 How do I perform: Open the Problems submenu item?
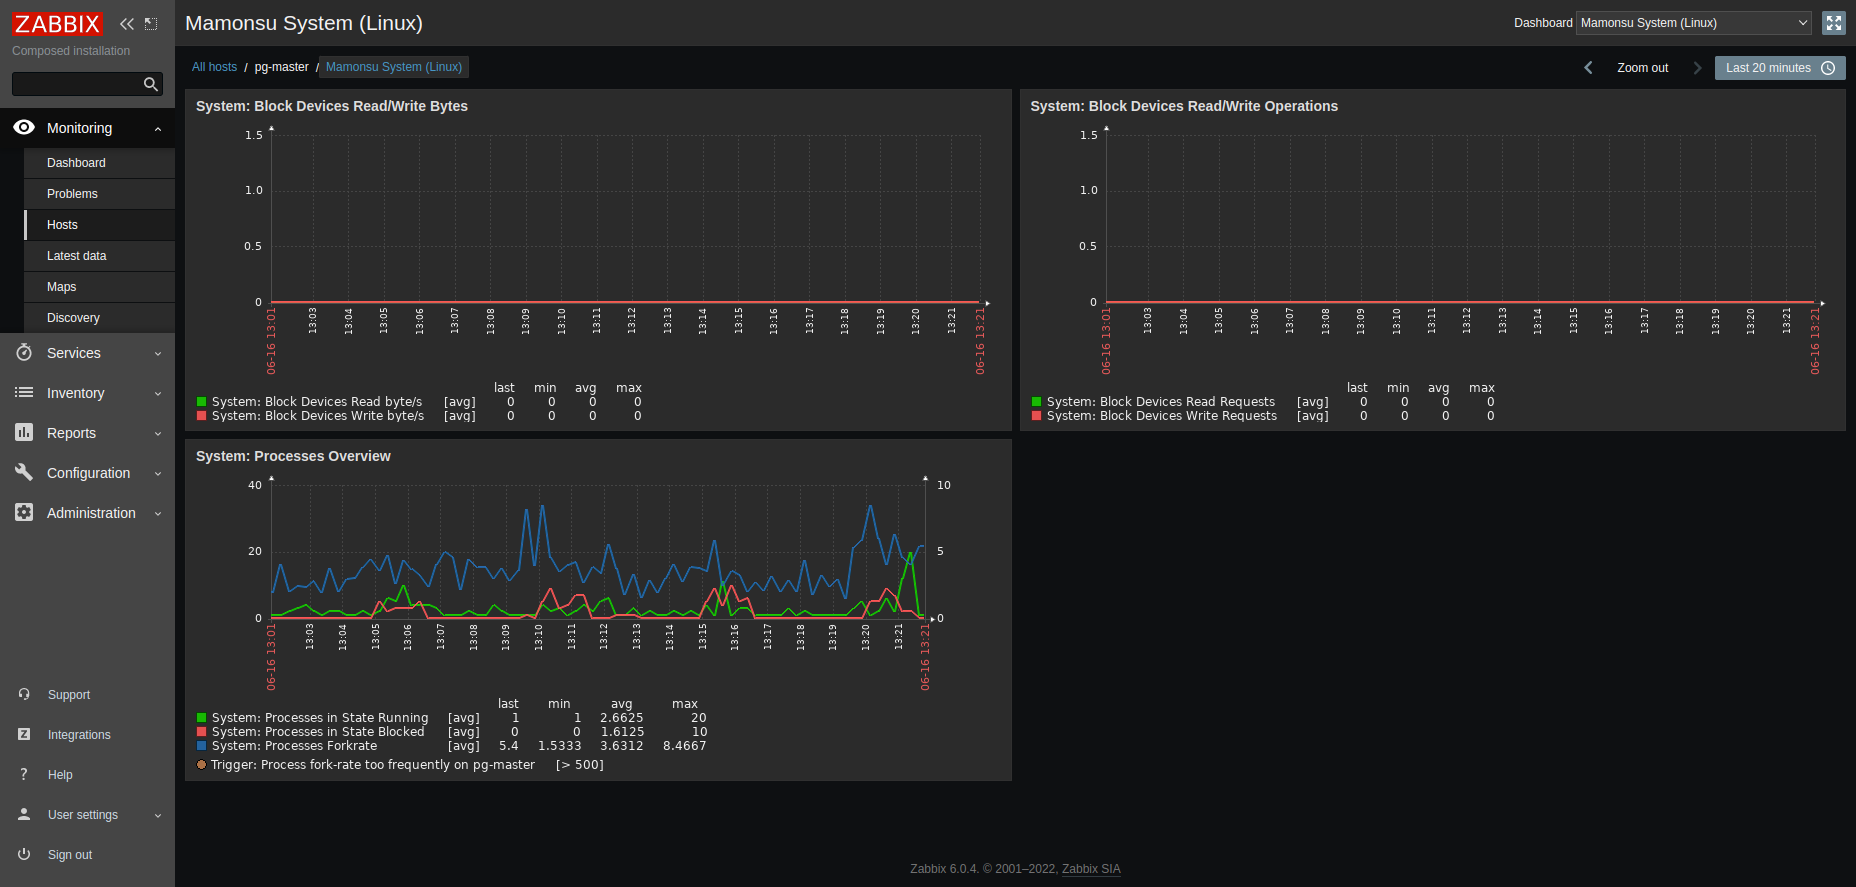(x=99, y=194)
